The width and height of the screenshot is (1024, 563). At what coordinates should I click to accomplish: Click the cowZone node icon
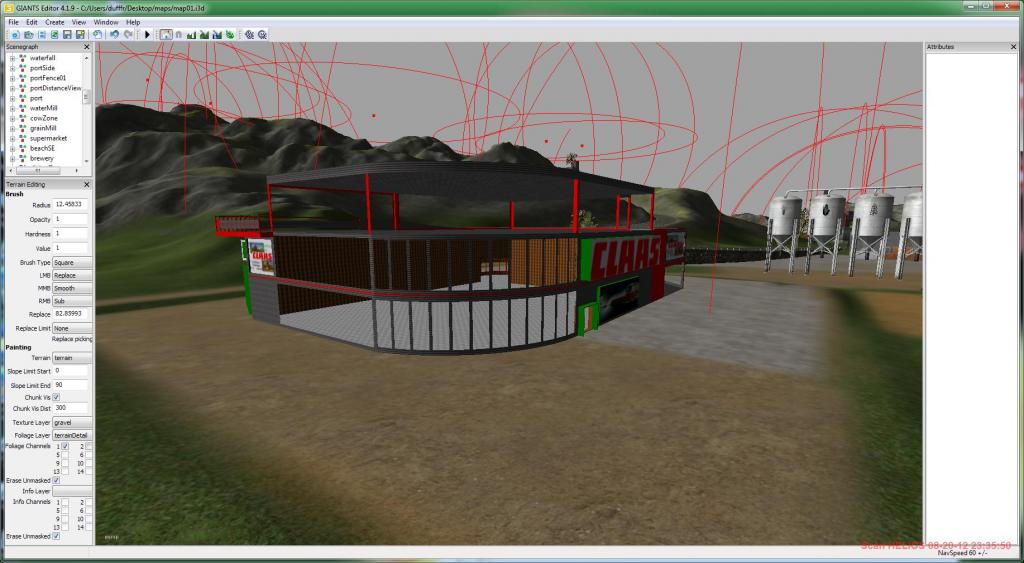pyautogui.click(x=23, y=118)
